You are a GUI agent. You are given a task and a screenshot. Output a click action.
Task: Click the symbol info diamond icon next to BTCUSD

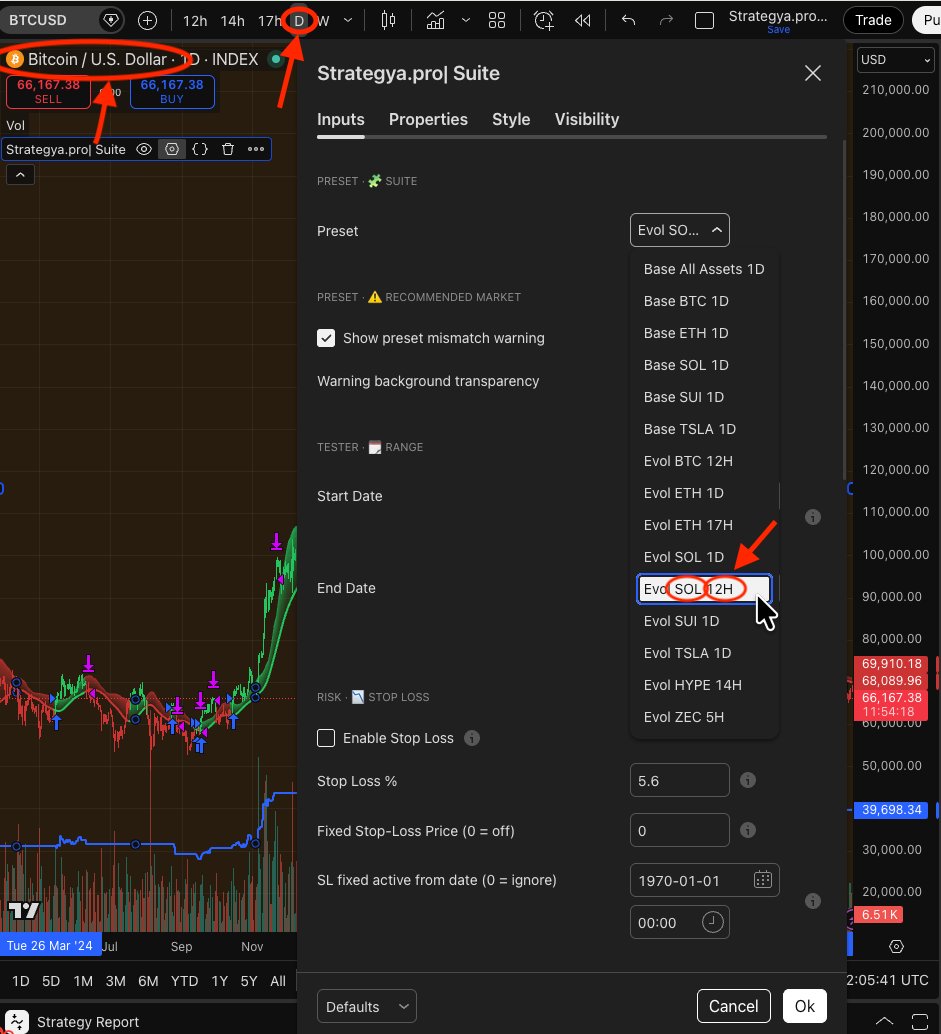click(x=110, y=20)
